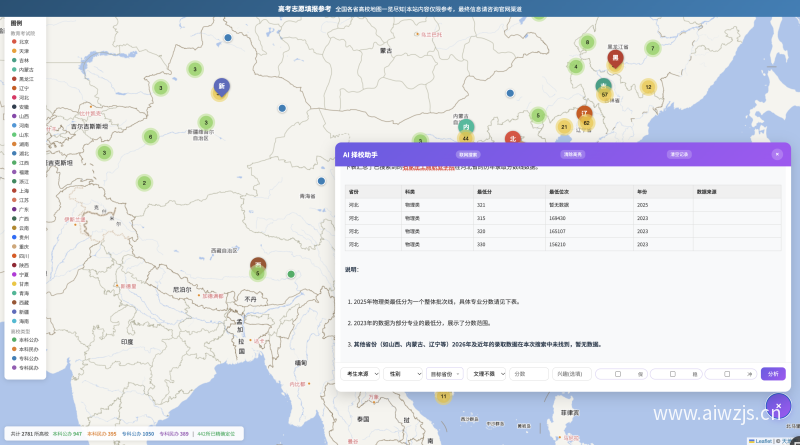Image resolution: width=800 pixels, height=445 pixels.
Task: Select 黑龙江 in the legend
Action: 22,79
